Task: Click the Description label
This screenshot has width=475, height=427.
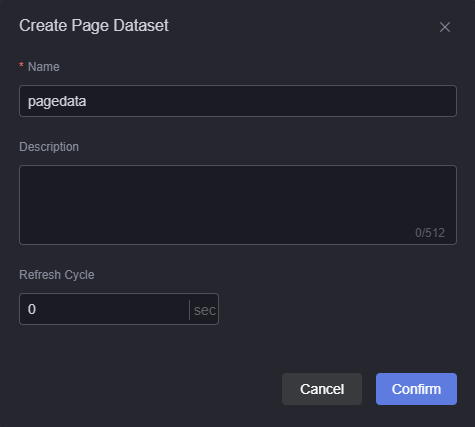Action: [x=49, y=147]
